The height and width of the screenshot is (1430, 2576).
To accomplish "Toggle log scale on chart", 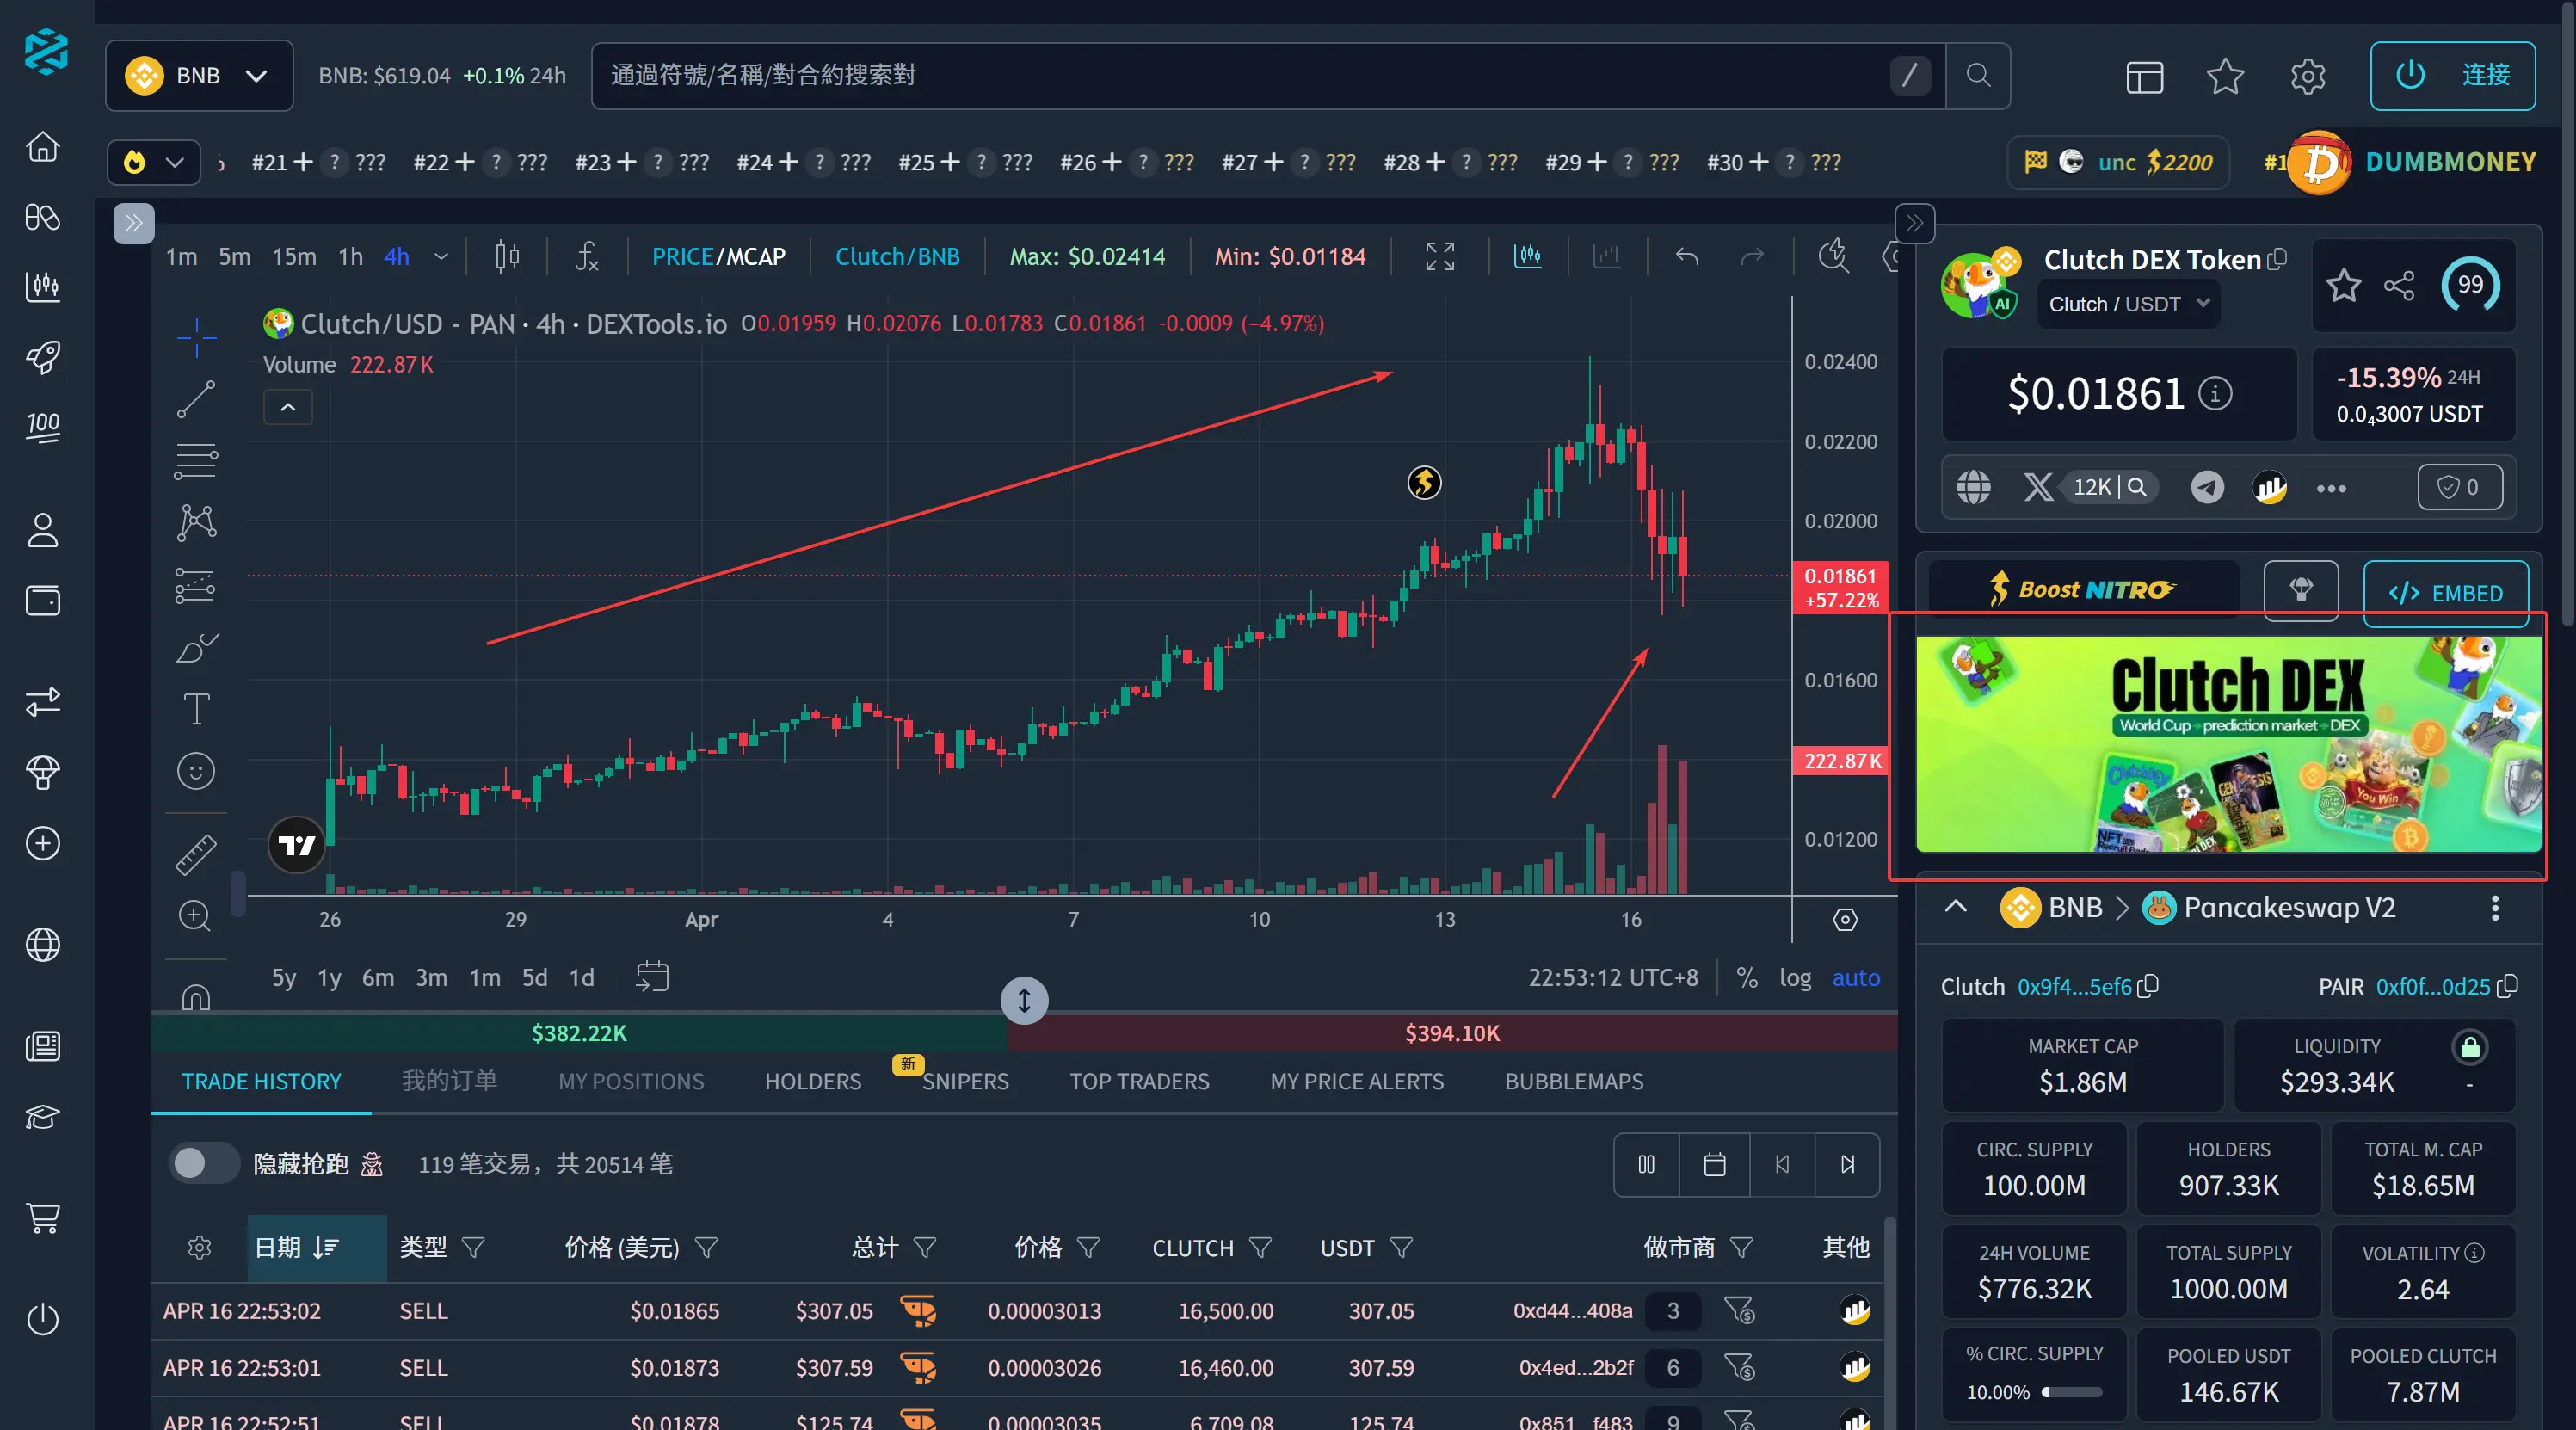I will pos(1795,977).
